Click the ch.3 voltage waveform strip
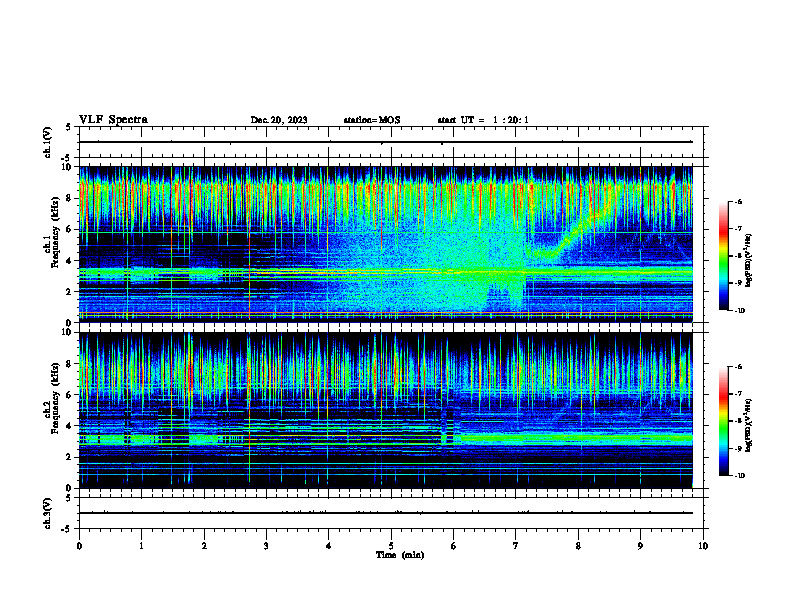Image resolution: width=792 pixels, height=612 pixels. 391,513
